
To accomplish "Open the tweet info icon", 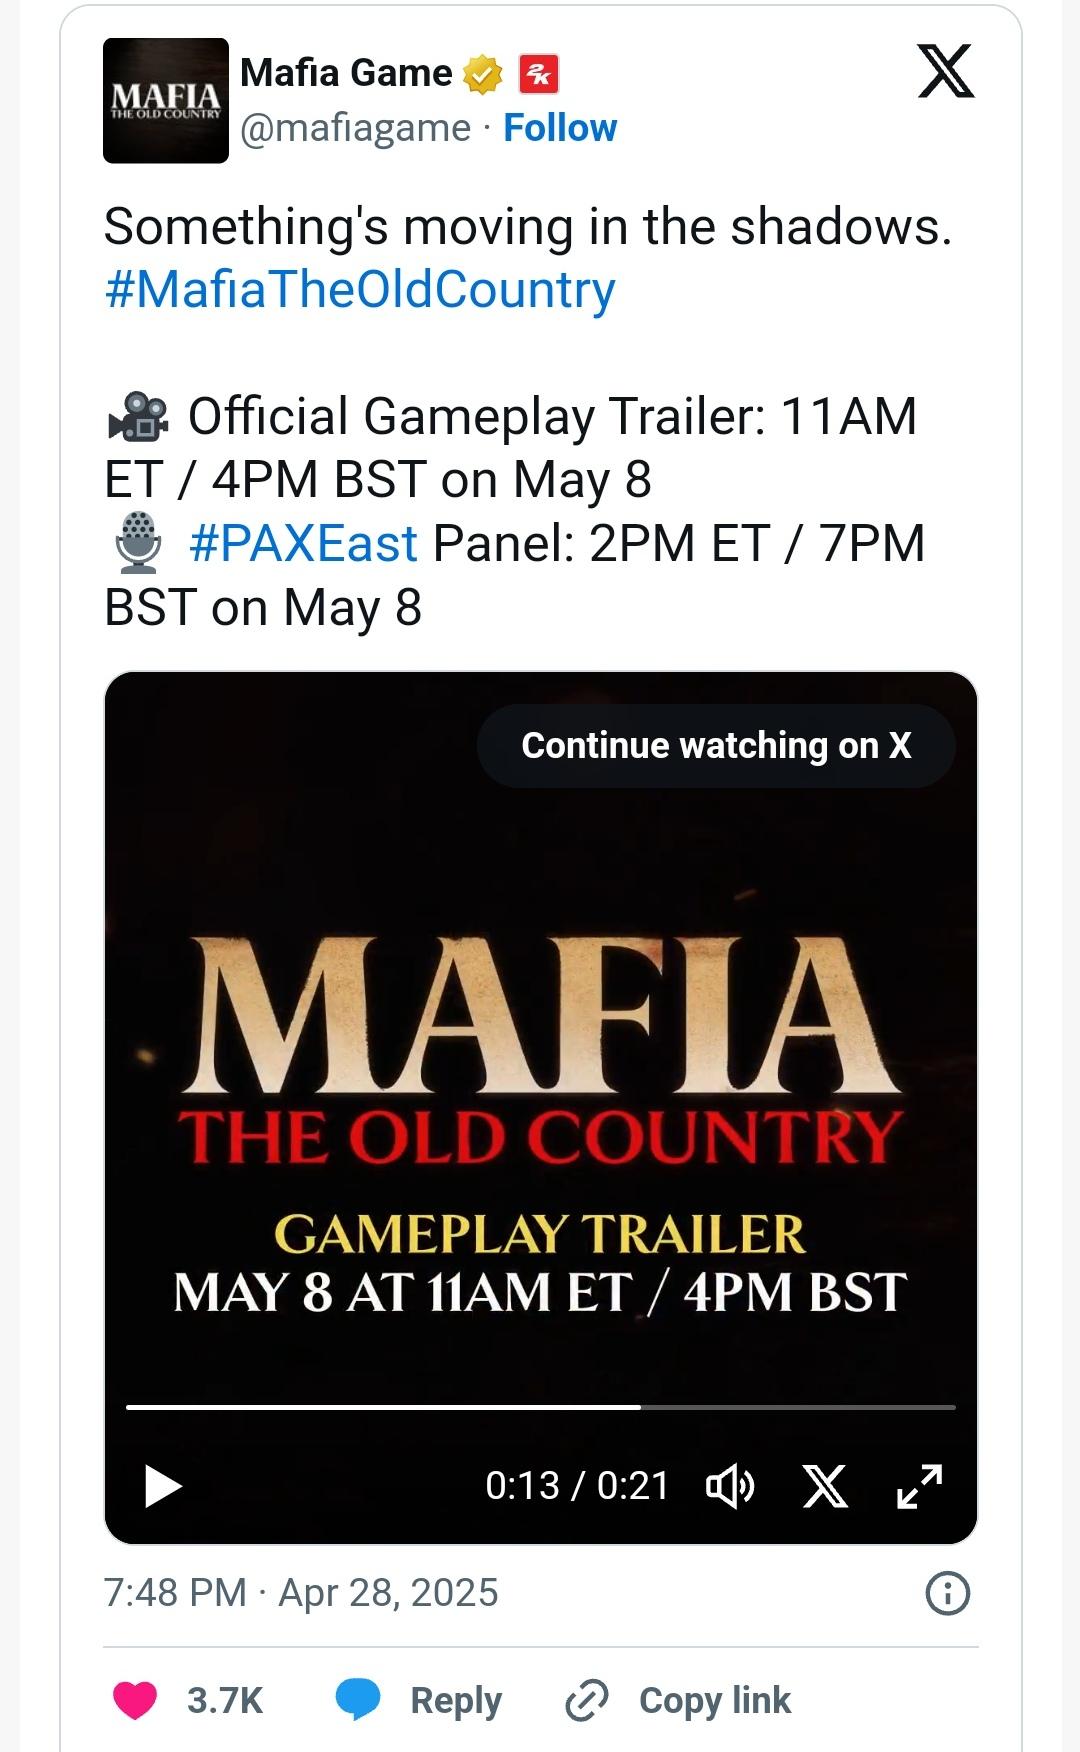I will (x=947, y=1593).
